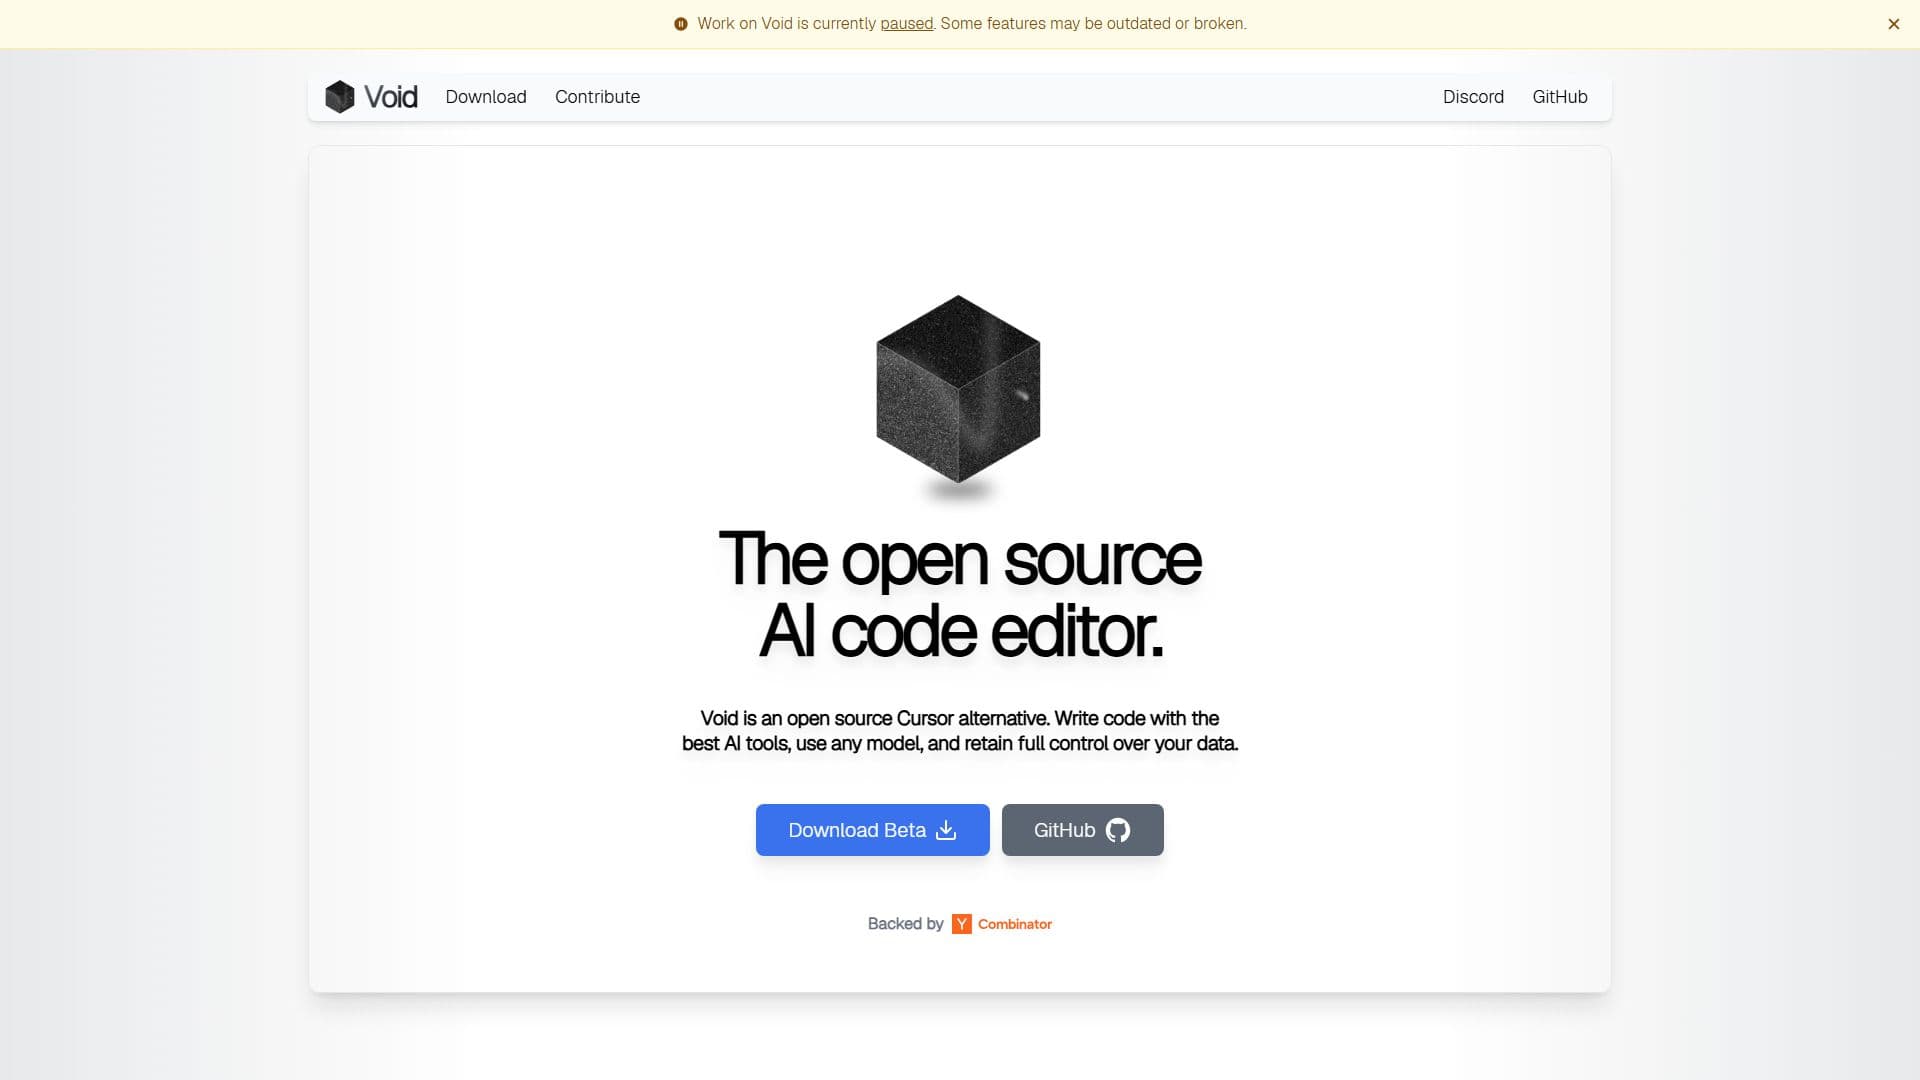1920x1080 pixels.
Task: Open the Discord link in navbar
Action: pos(1473,97)
